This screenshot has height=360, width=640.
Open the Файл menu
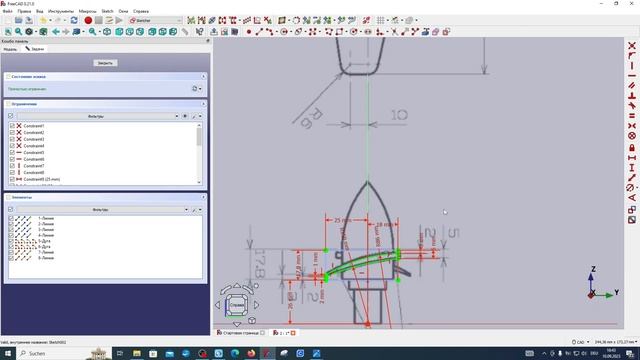pyautogui.click(x=7, y=11)
